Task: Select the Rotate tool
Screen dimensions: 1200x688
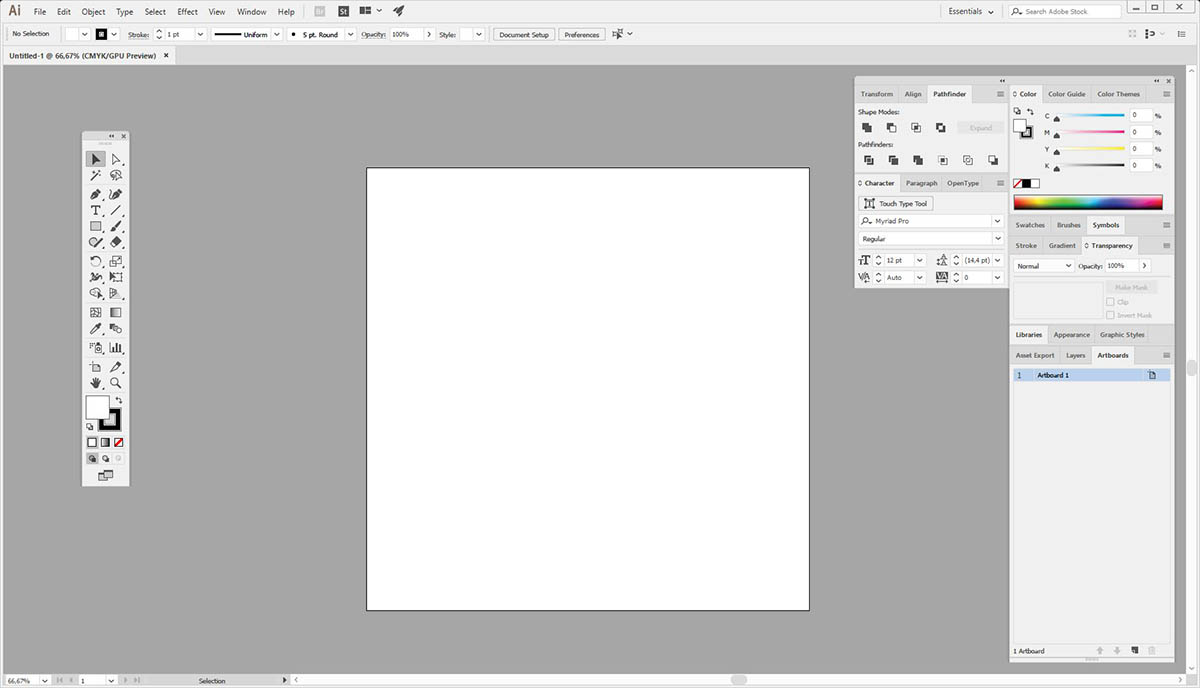Action: 95,261
